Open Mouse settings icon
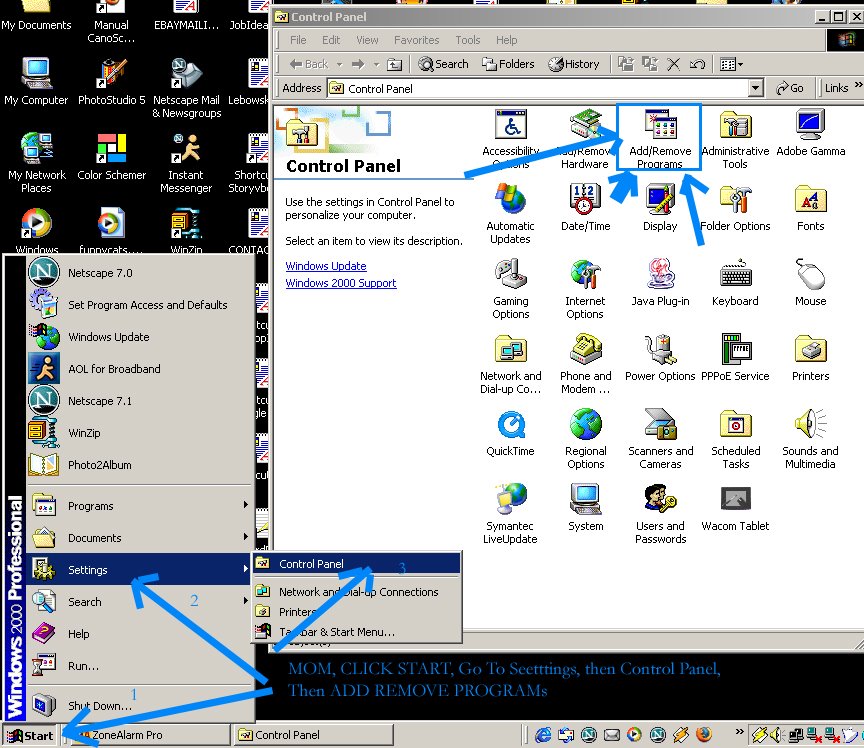 point(810,282)
